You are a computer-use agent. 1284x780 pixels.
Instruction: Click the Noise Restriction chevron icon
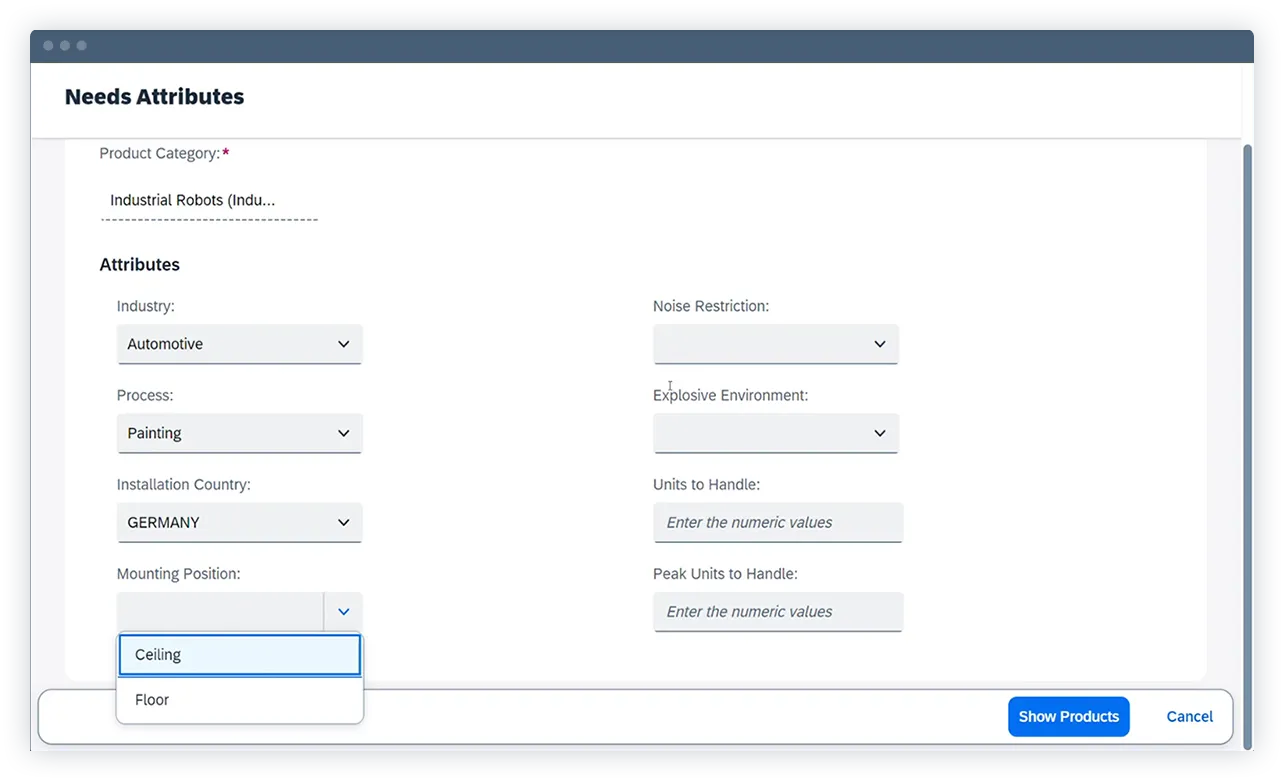click(880, 344)
